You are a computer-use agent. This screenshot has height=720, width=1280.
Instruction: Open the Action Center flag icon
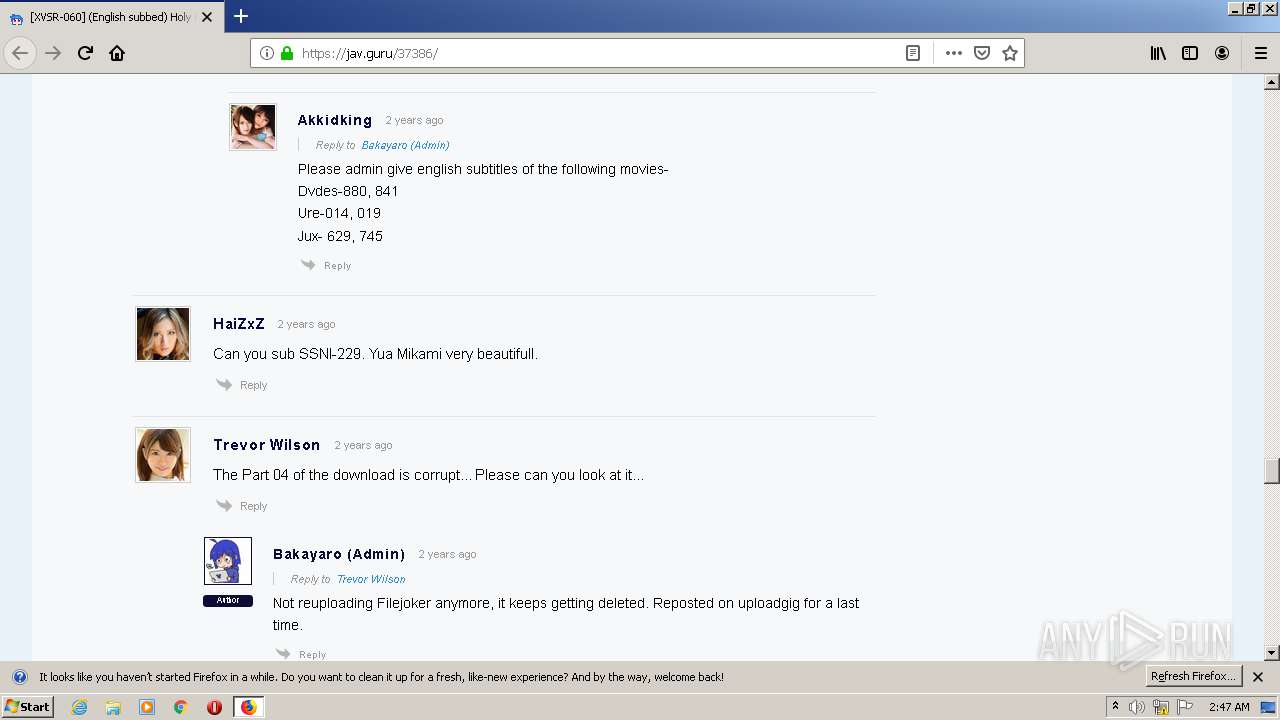[1184, 707]
